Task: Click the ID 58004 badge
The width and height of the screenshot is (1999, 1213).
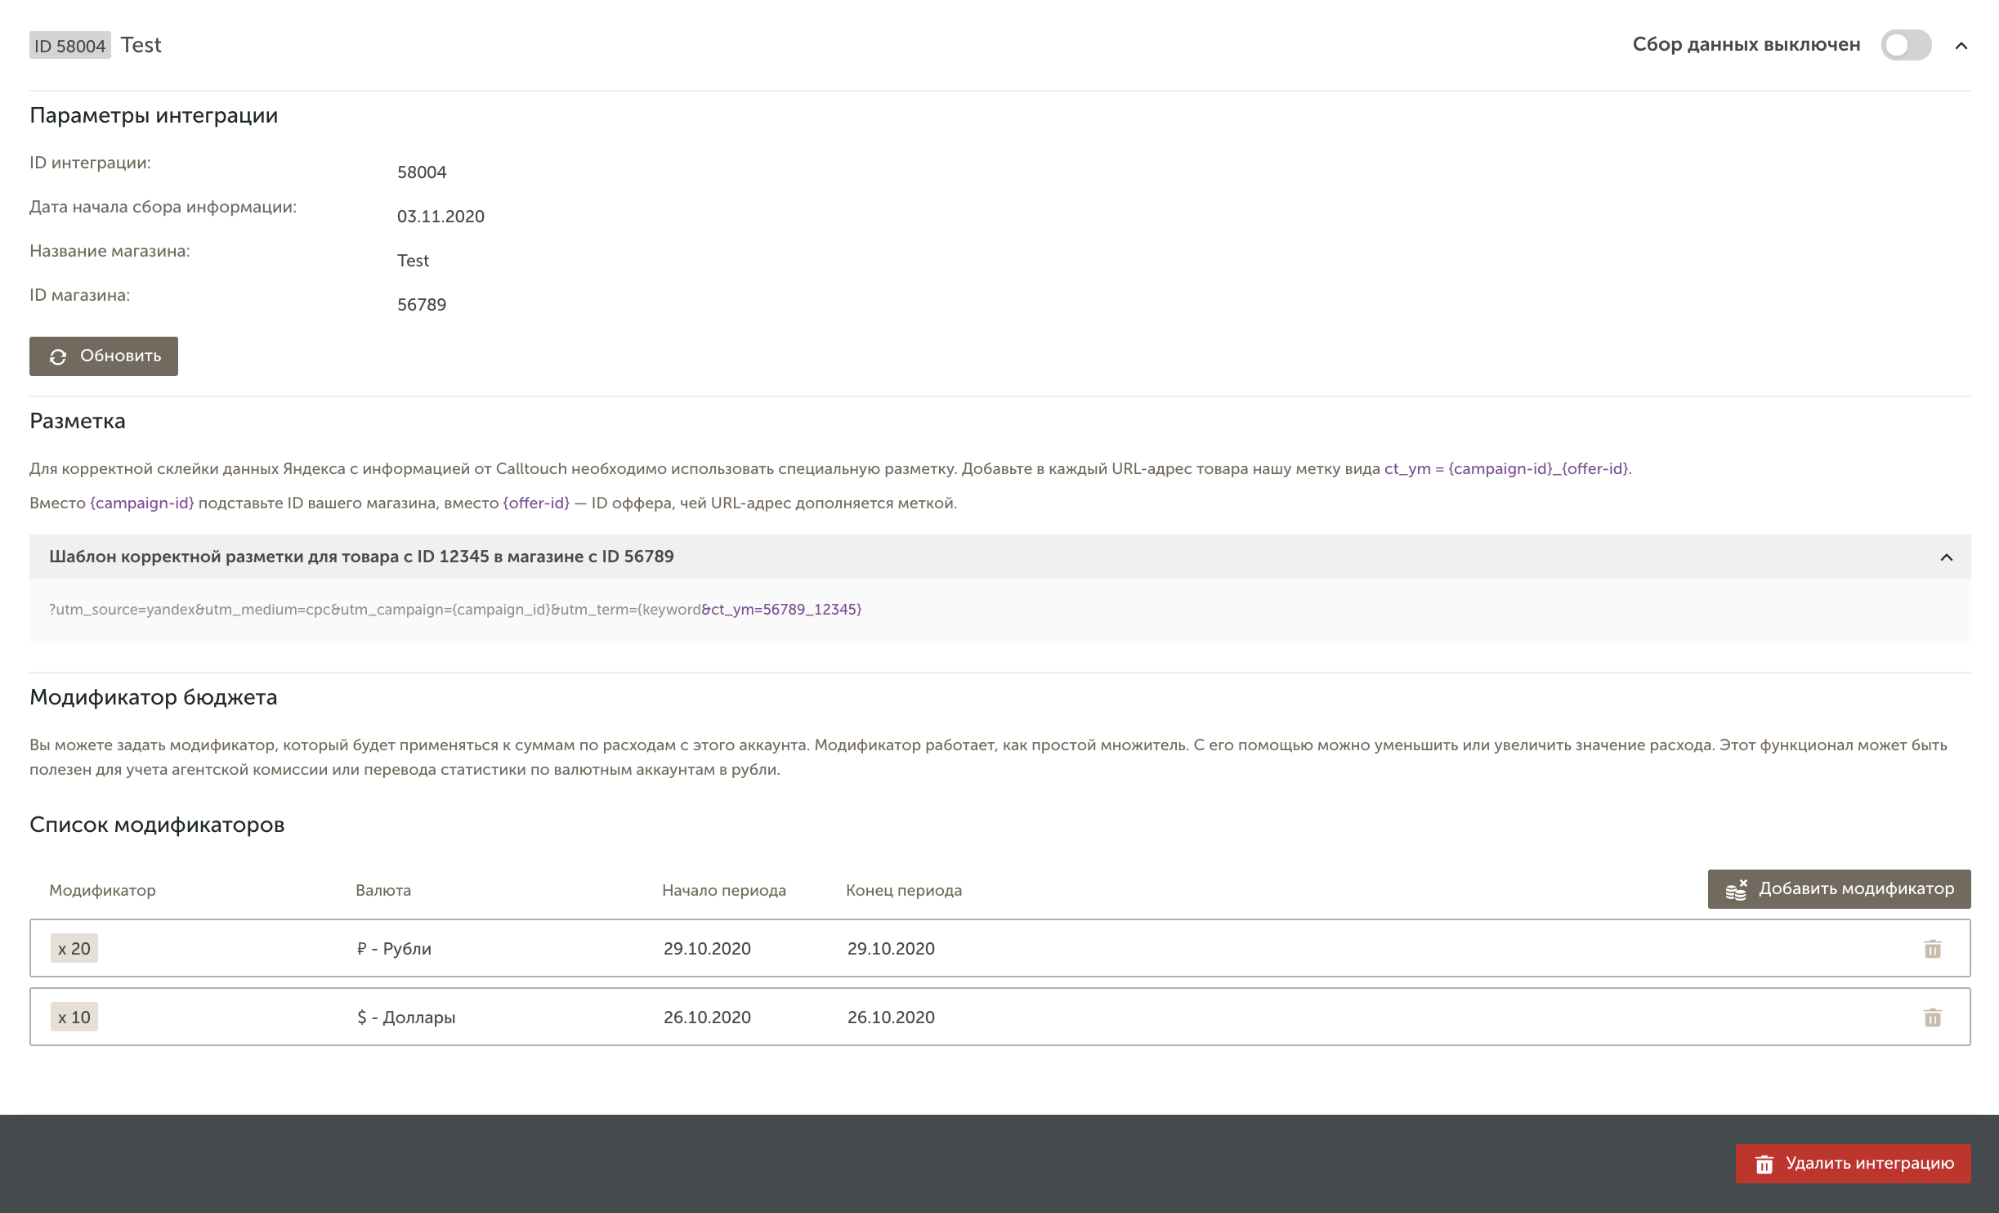Action: click(69, 46)
